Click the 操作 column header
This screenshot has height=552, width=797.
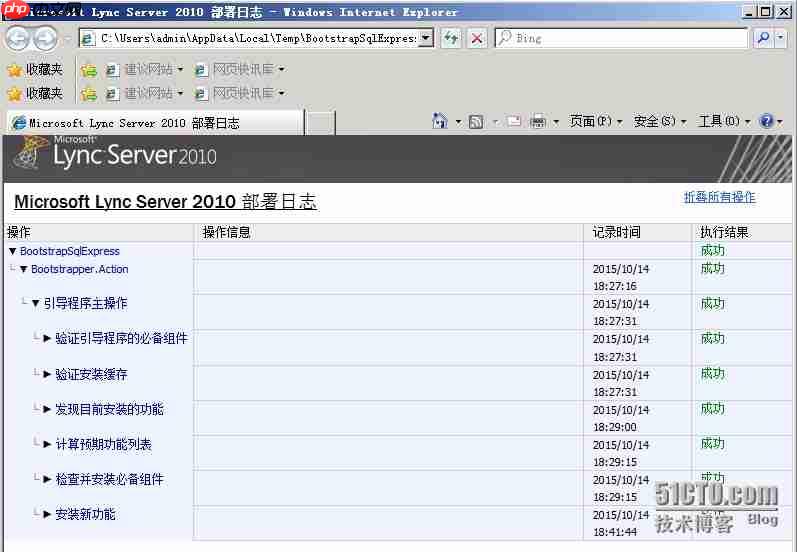[x=19, y=232]
